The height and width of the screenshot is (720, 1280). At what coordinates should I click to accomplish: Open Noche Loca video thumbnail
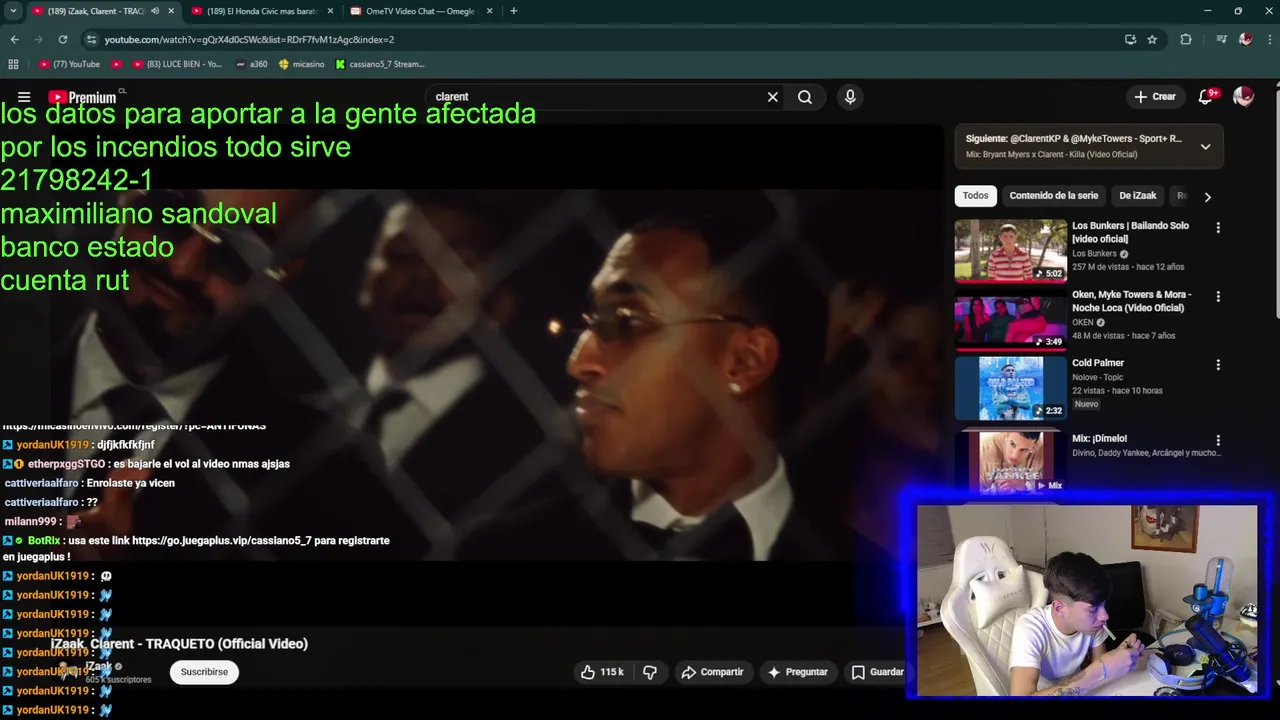point(1010,321)
